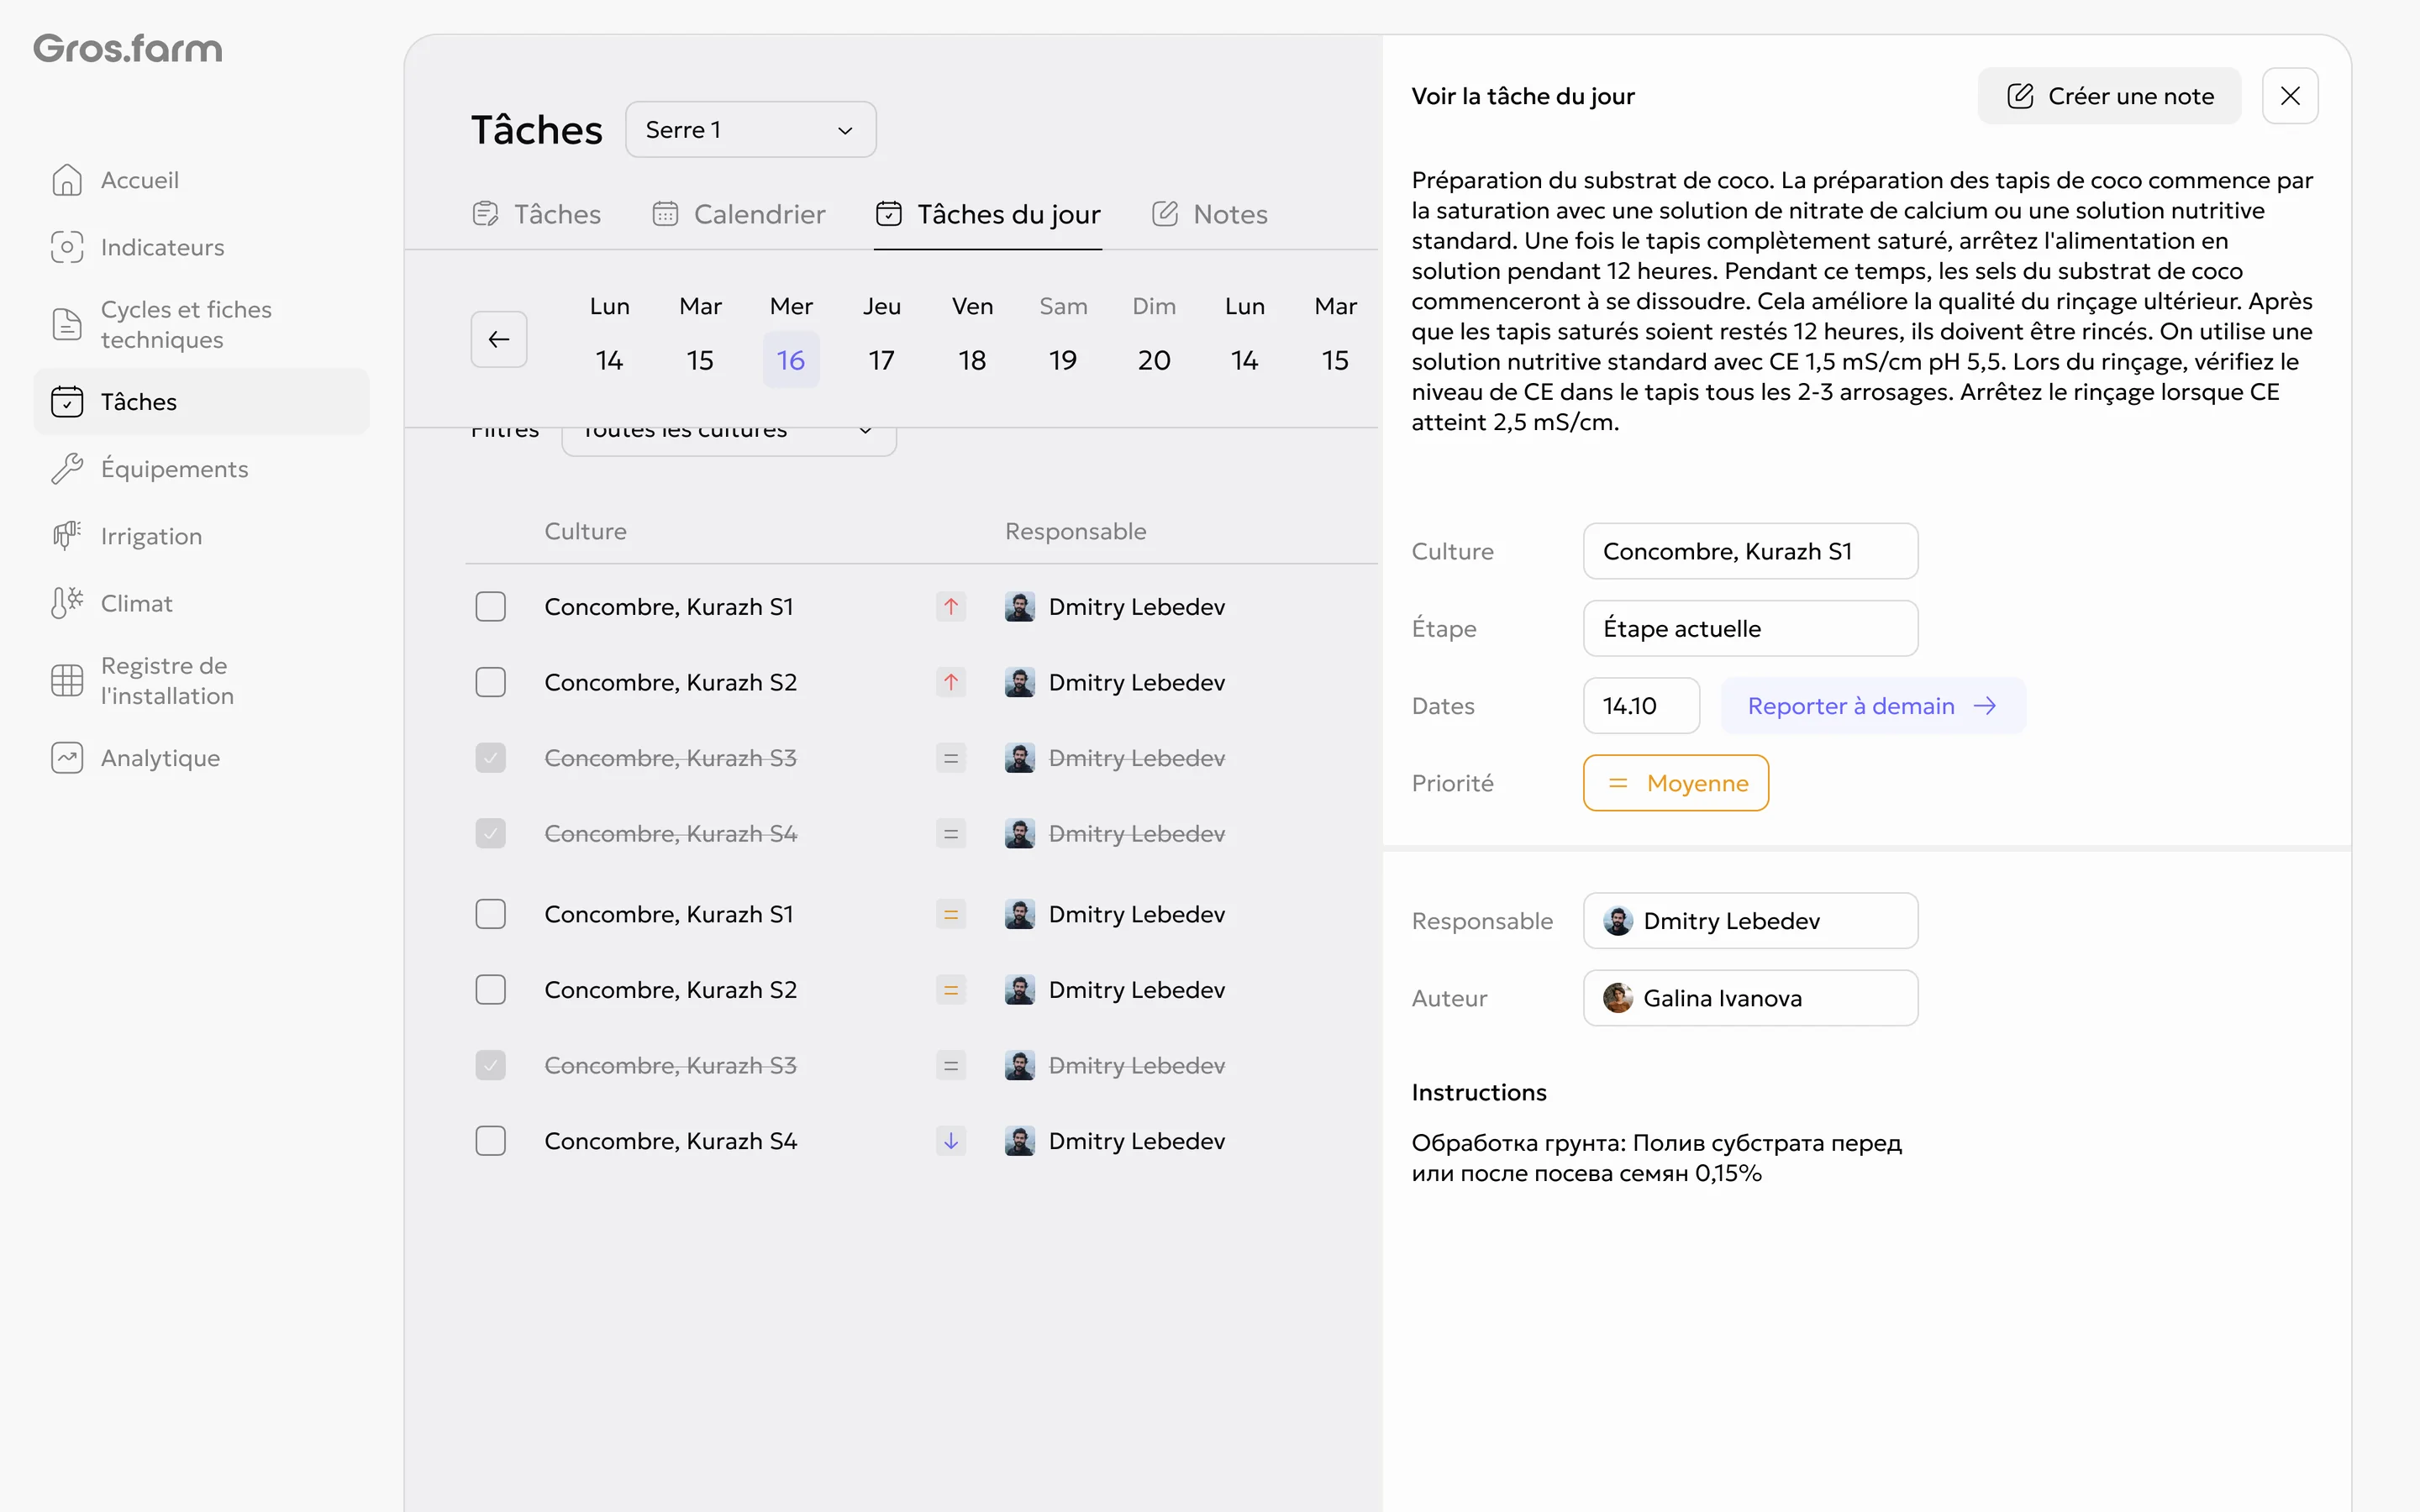
Task: Check the second Concombre, Kurazh S2 task
Action: point(491,990)
